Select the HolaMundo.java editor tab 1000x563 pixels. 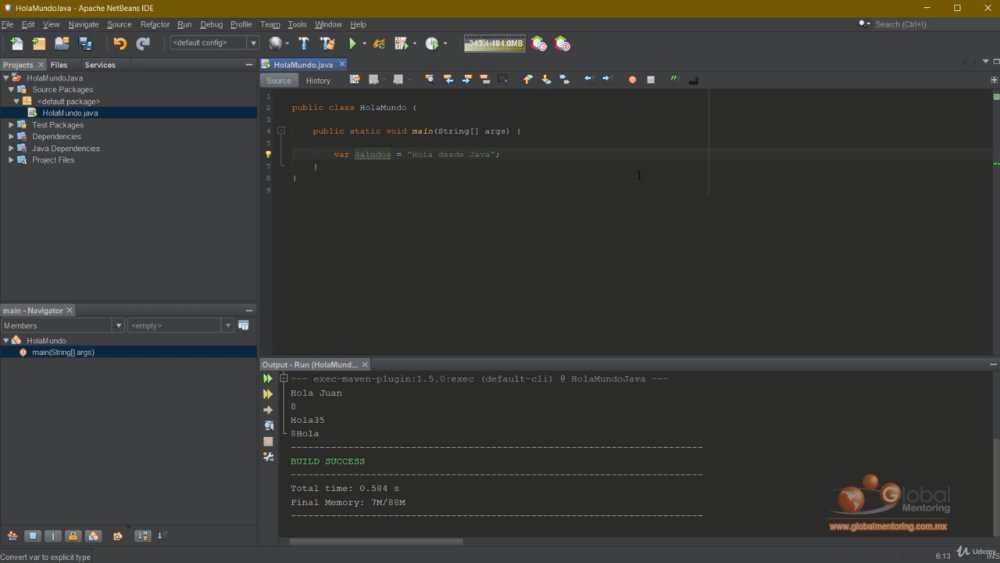pyautogui.click(x=303, y=64)
